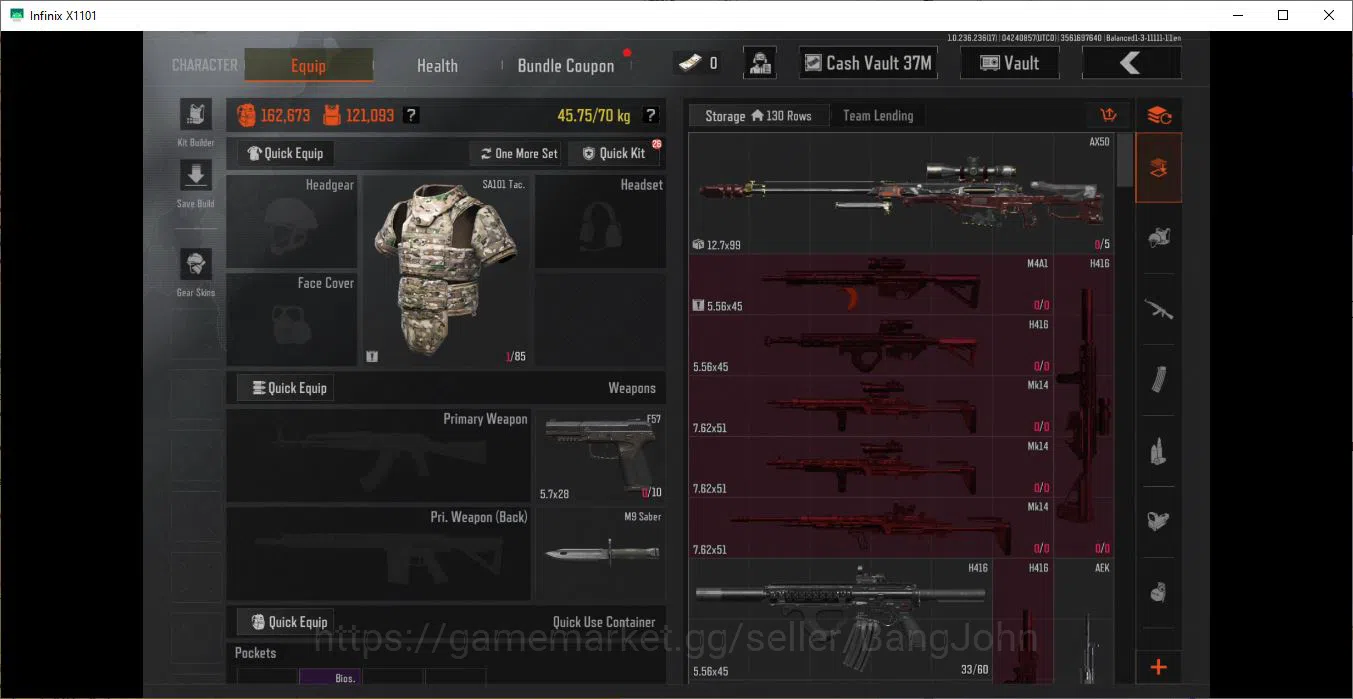The image size is (1353, 699).
Task: Click the 45.75/70 kg weight text
Action: tap(594, 116)
